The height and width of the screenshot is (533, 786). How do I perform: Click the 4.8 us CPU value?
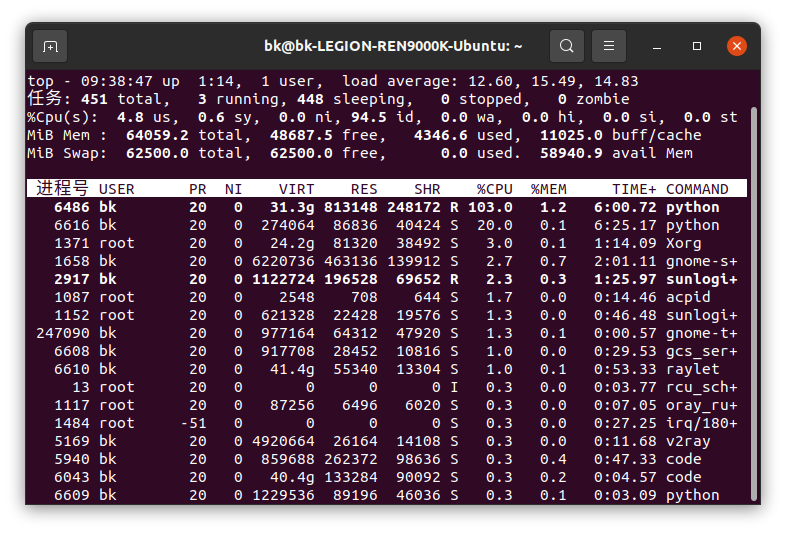pyautogui.click(x=130, y=117)
